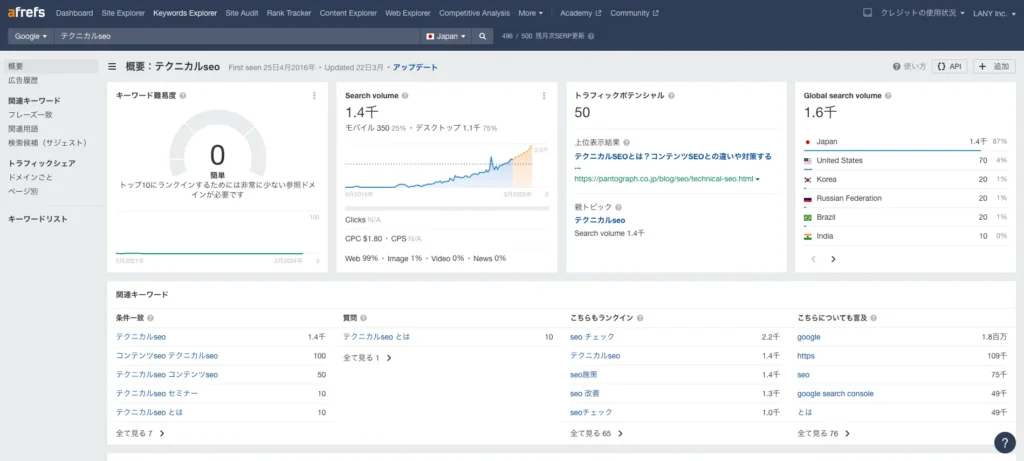
Task: Open Community external link
Action: click(x=634, y=13)
